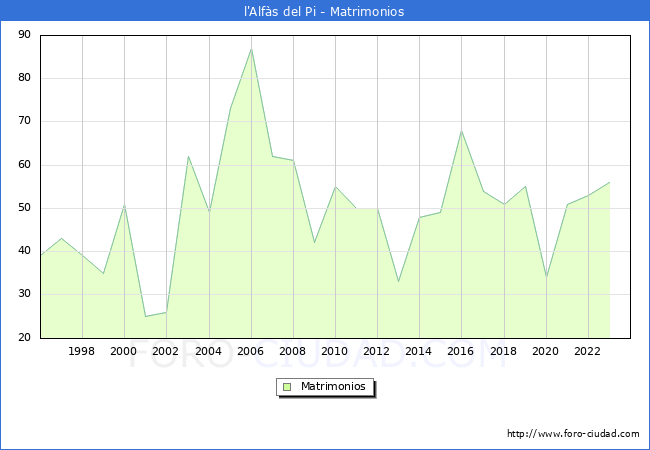The height and width of the screenshot is (450, 650).
Task: Select the 2016 peak data point
Action: [461, 131]
